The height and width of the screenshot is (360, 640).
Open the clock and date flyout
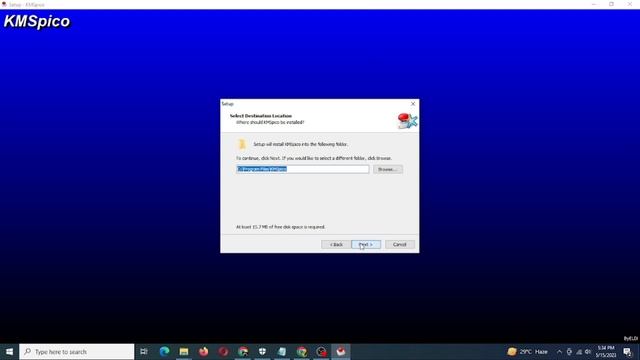(606, 351)
